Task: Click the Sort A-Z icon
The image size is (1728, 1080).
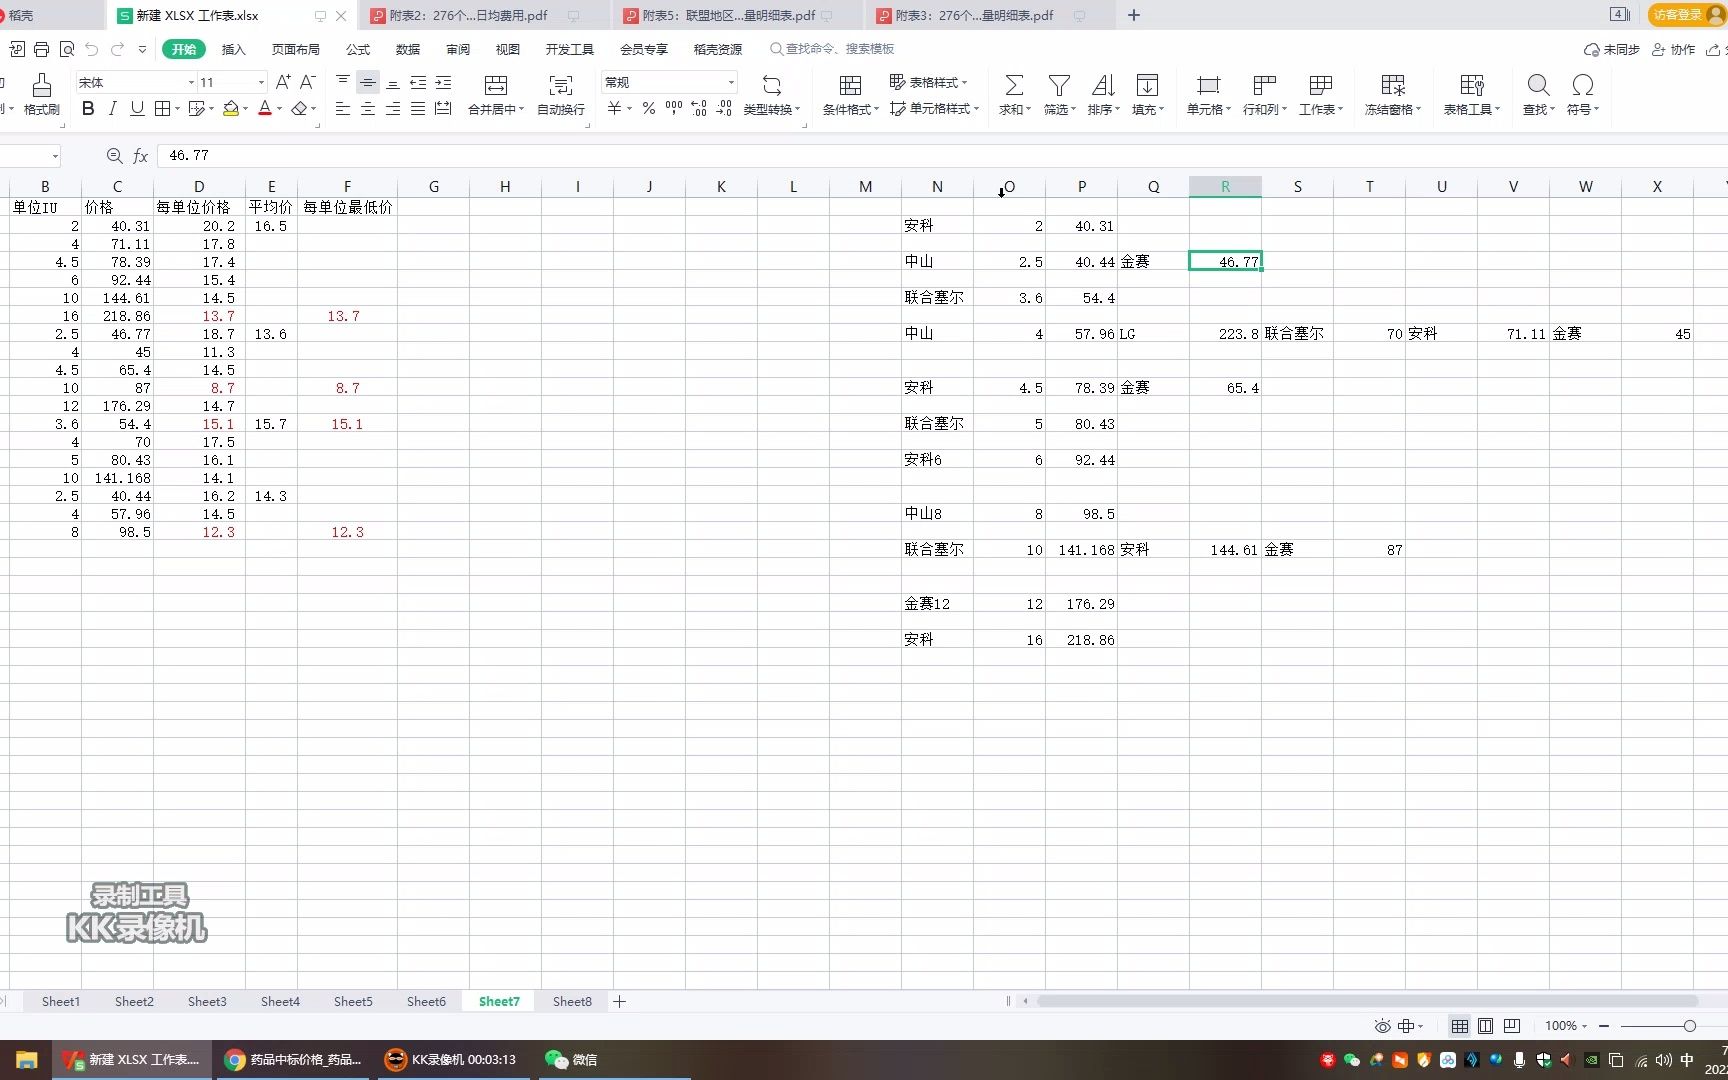Action: click(x=1103, y=85)
